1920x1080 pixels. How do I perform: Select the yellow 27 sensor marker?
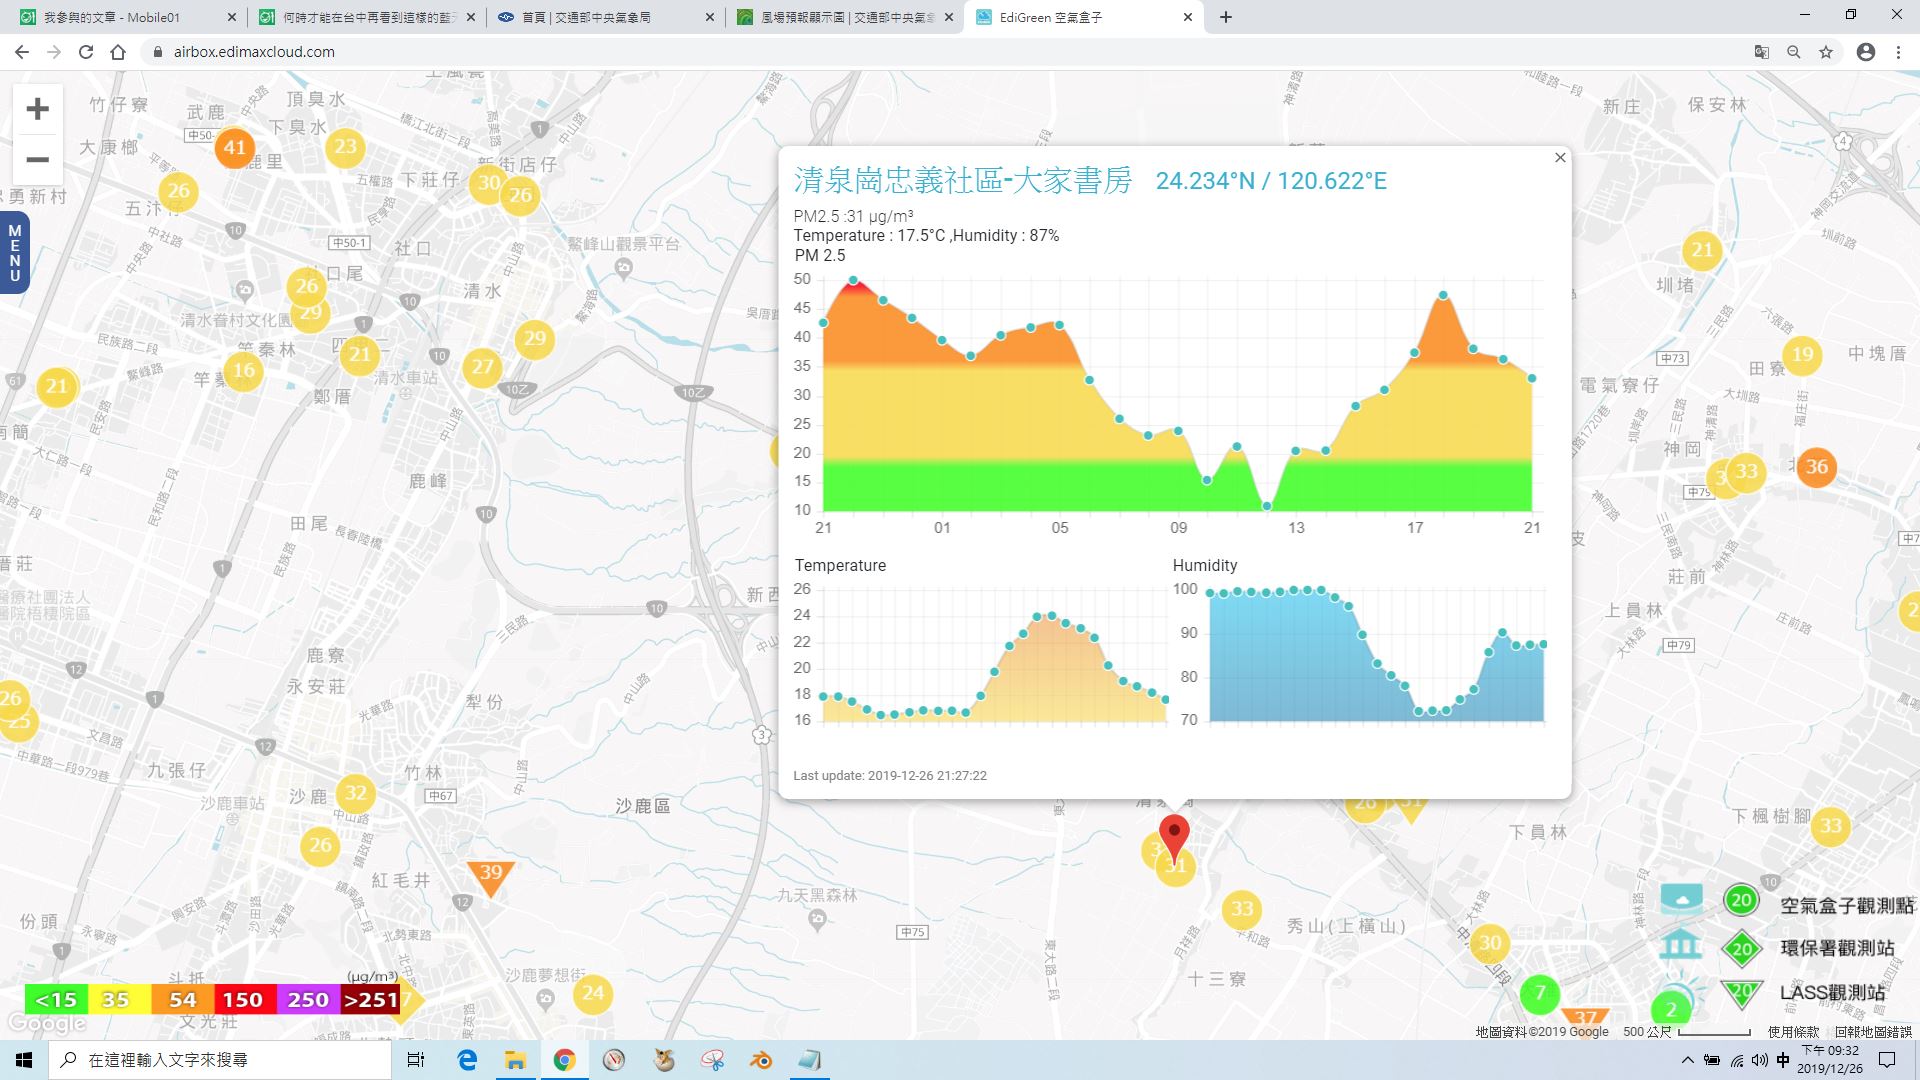[483, 367]
